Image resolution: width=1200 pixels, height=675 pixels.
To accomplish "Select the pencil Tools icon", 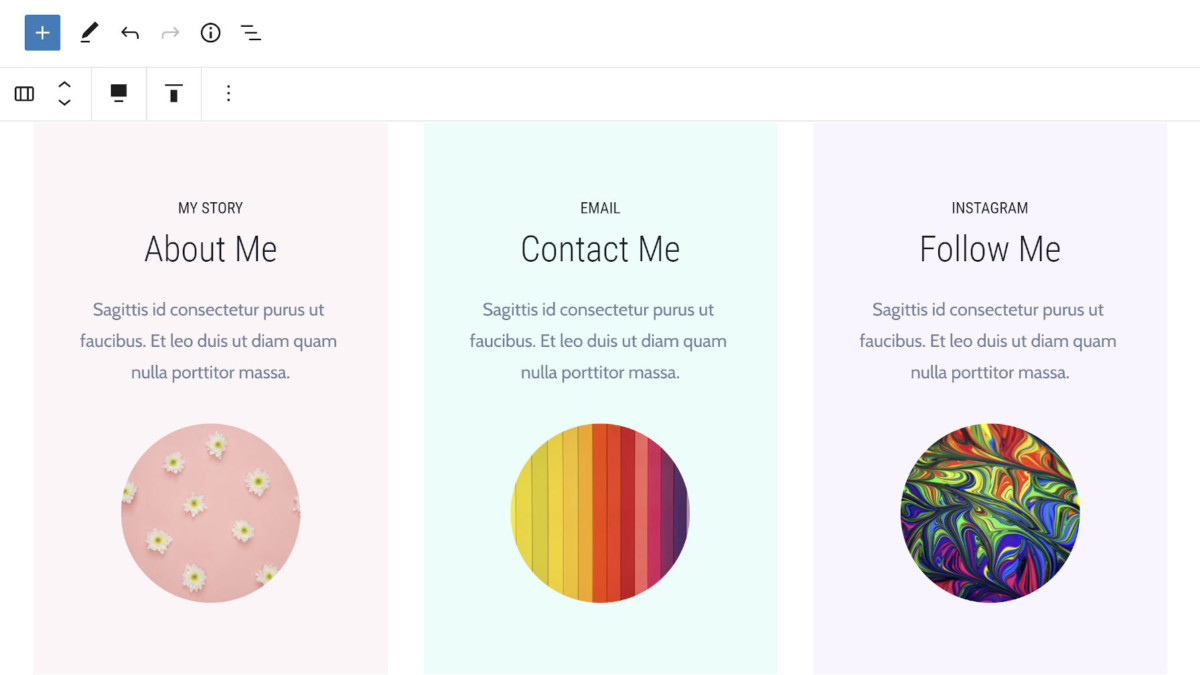I will [x=89, y=33].
